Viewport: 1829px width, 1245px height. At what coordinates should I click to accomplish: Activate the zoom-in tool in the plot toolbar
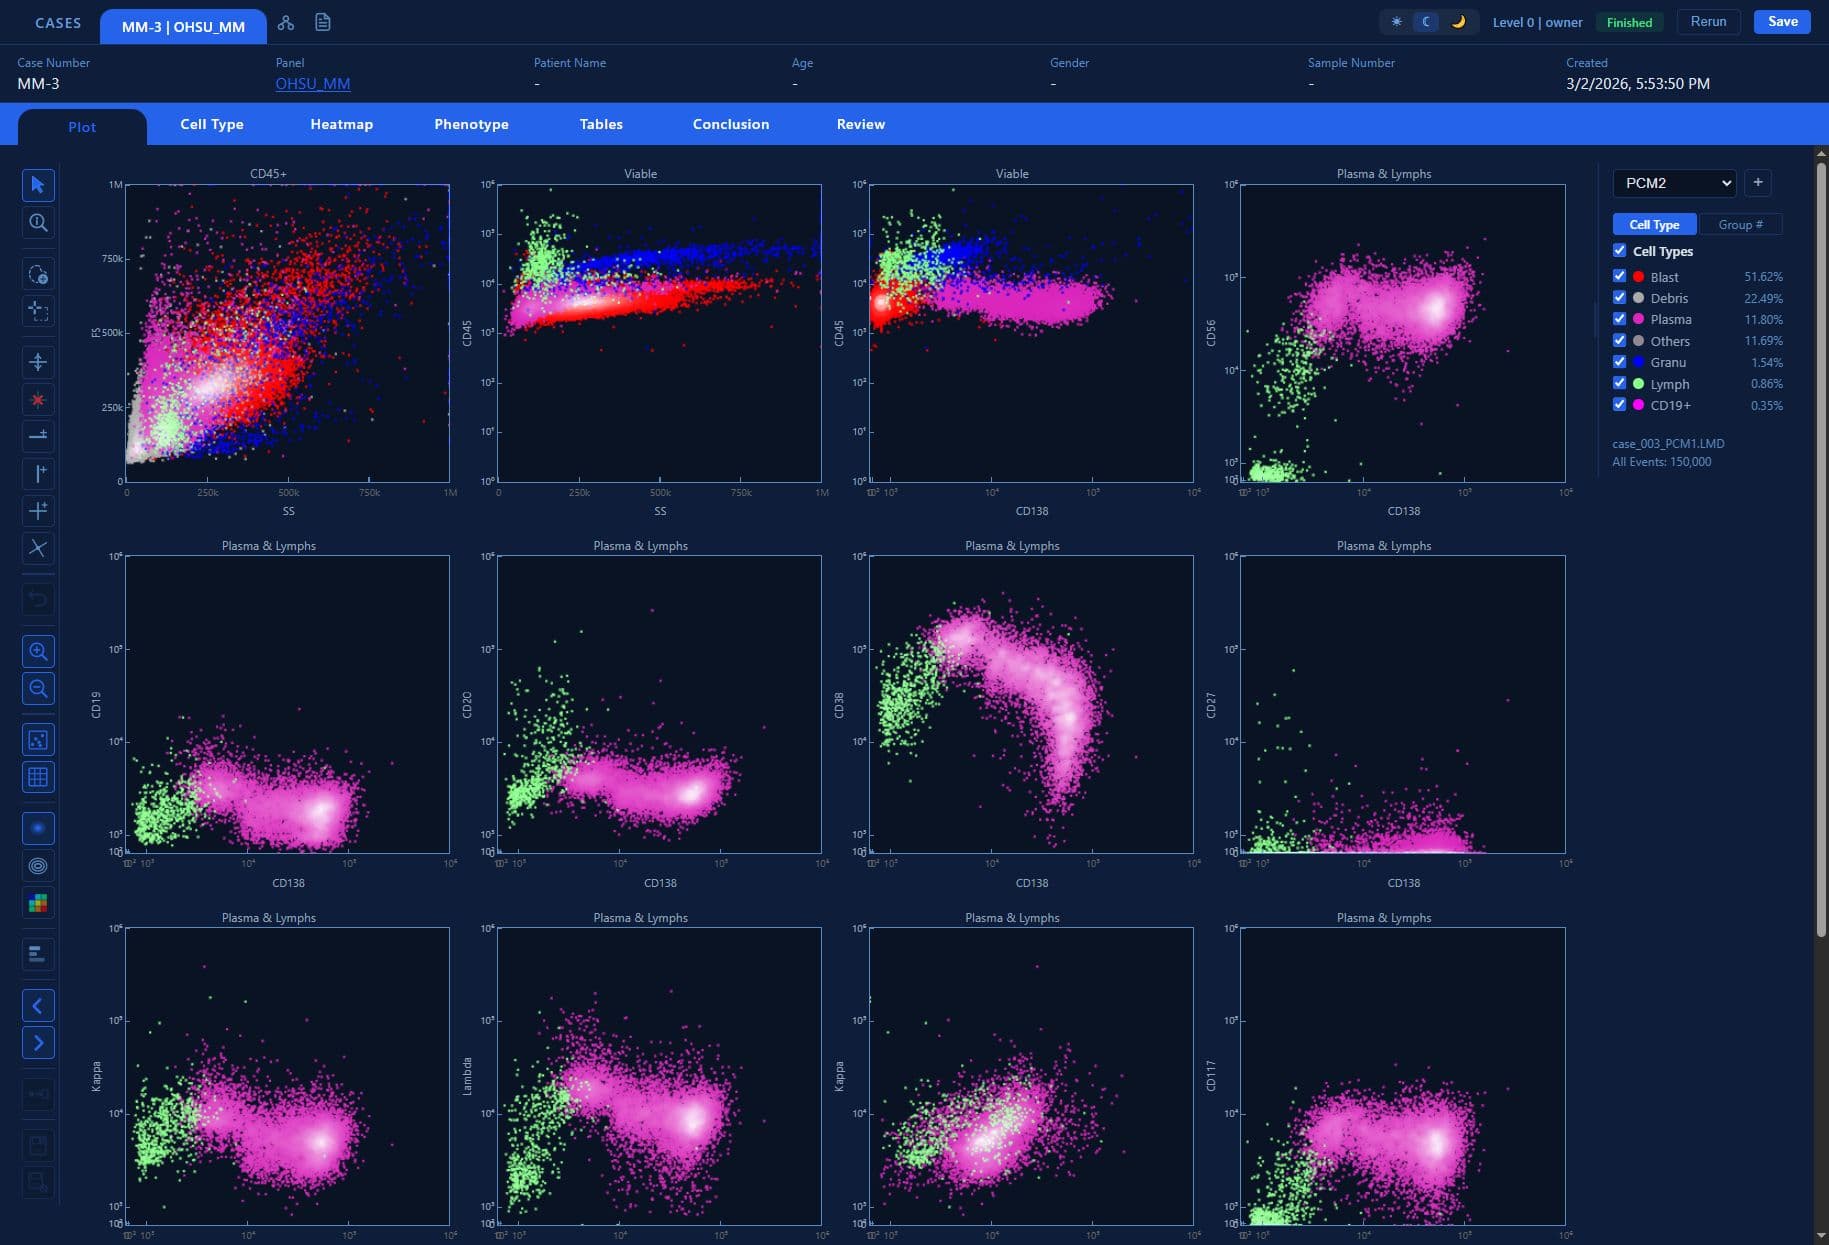[x=38, y=651]
